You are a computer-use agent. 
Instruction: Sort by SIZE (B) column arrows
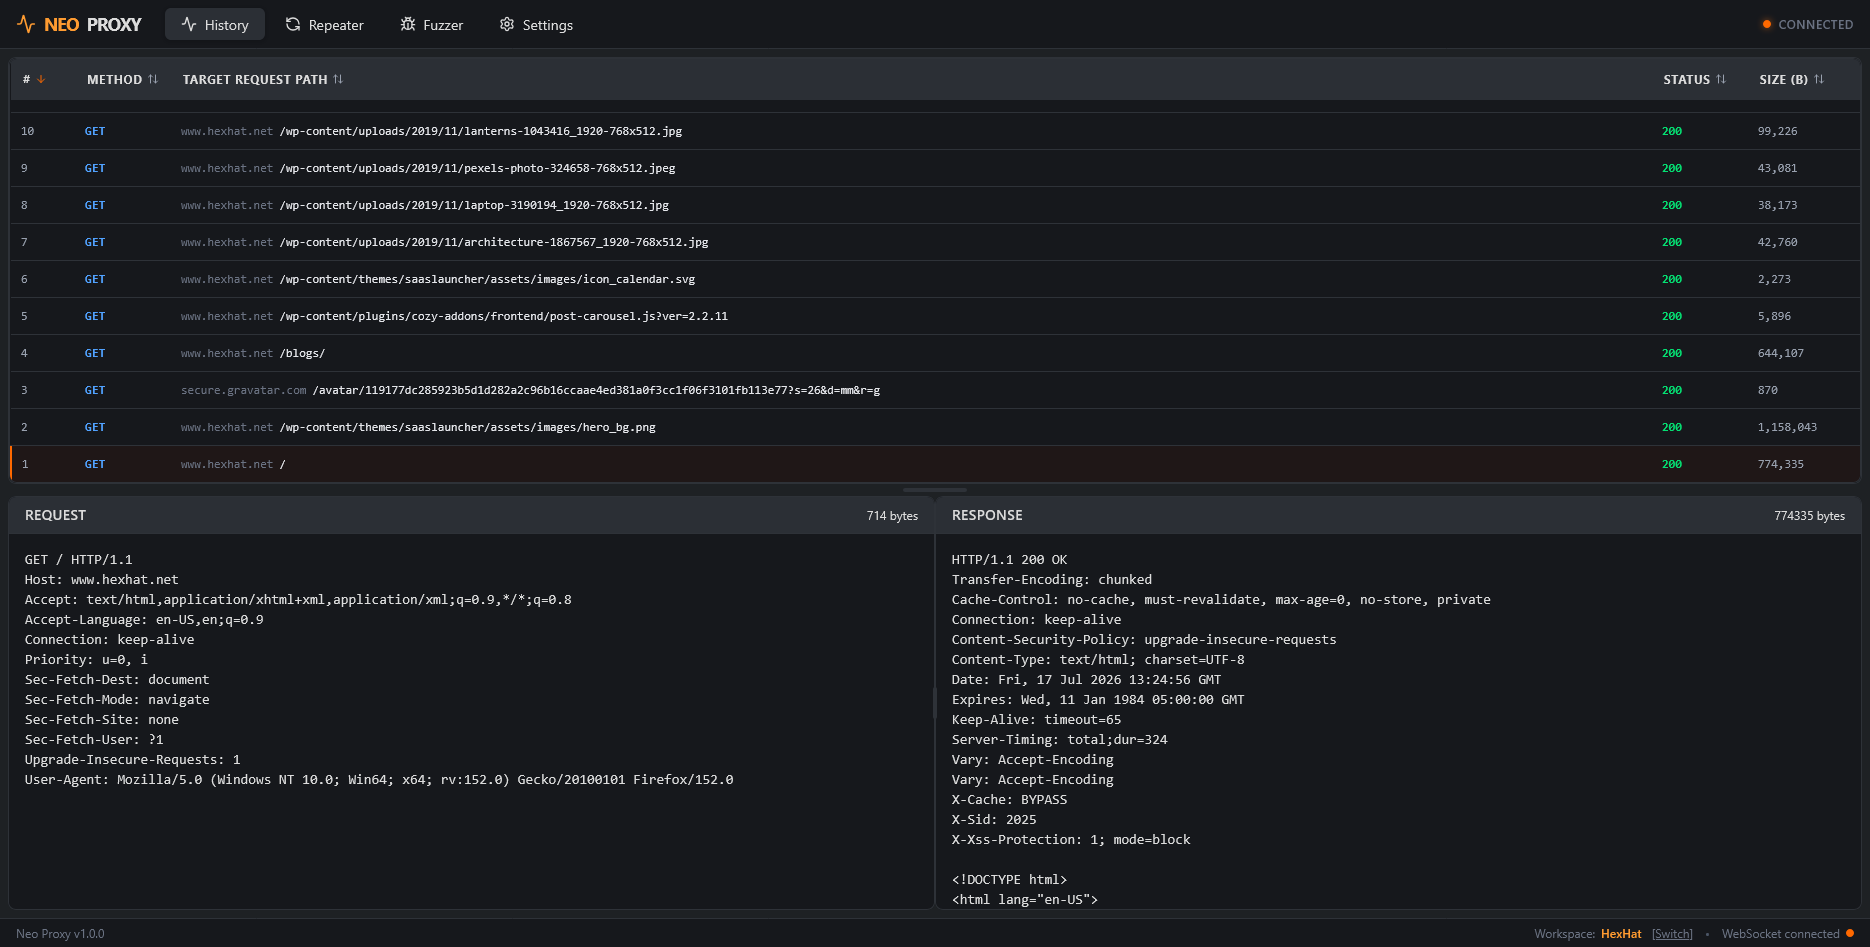pos(1819,79)
